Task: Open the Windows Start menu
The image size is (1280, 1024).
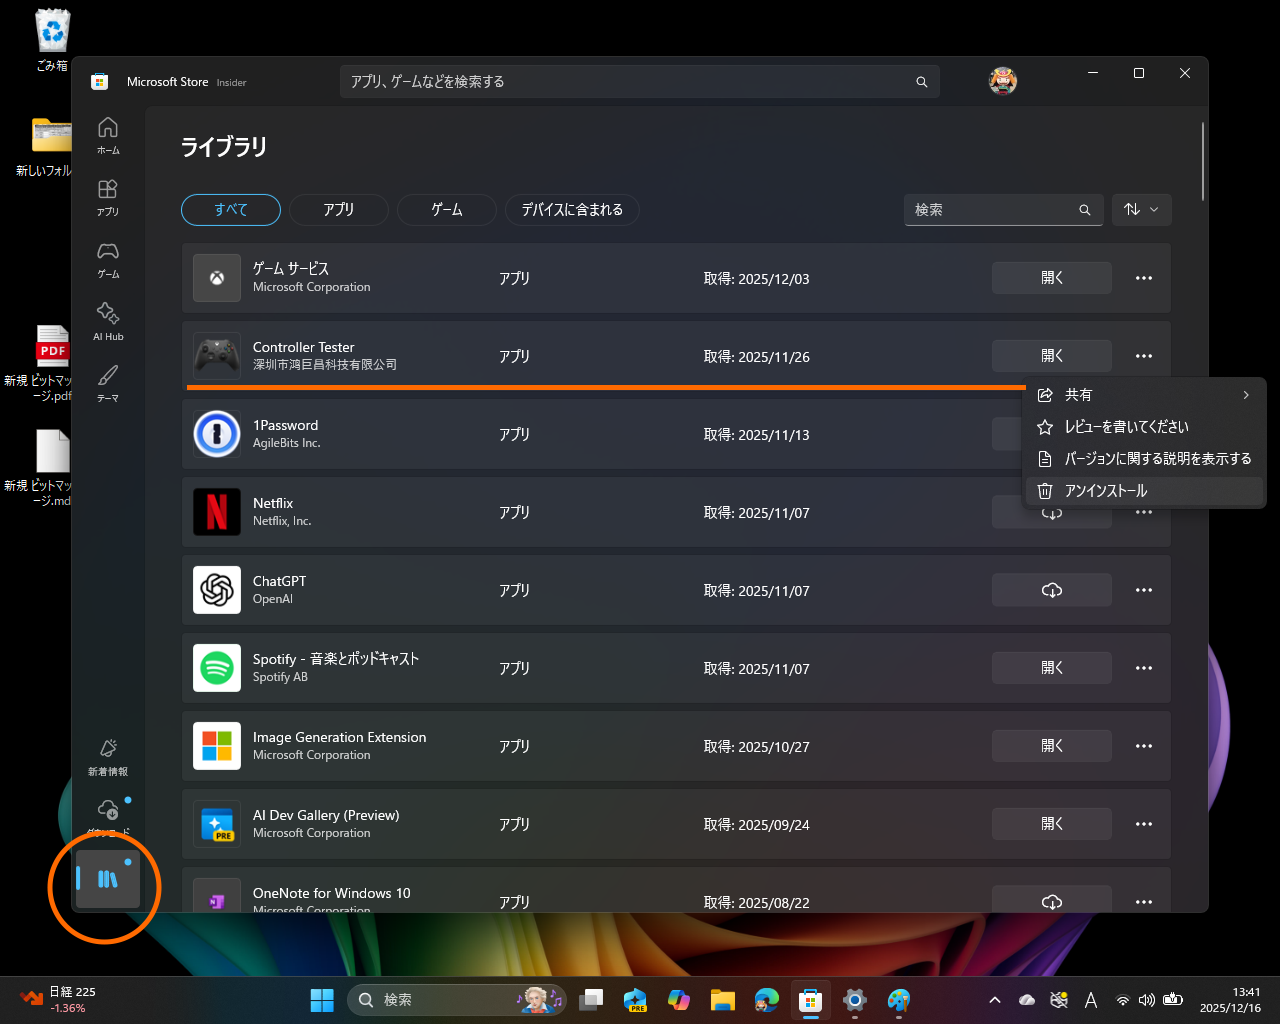Action: [322, 999]
